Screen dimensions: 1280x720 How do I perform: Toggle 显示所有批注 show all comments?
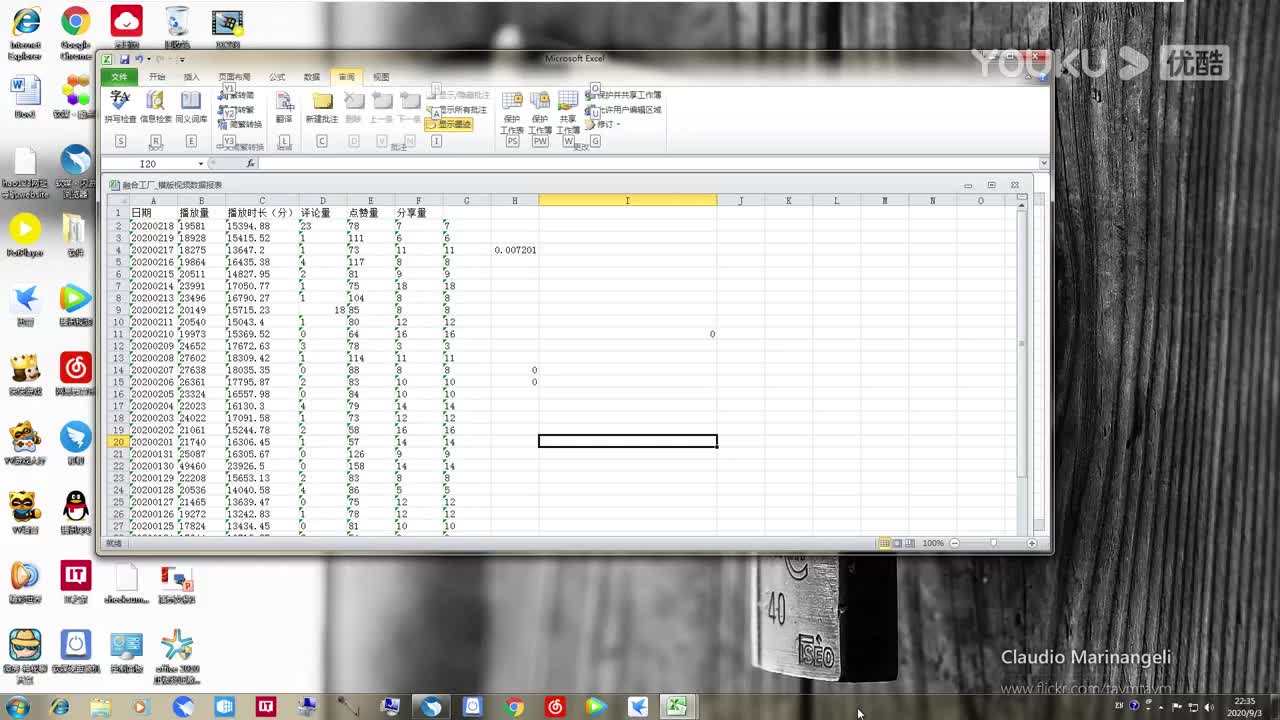point(455,111)
